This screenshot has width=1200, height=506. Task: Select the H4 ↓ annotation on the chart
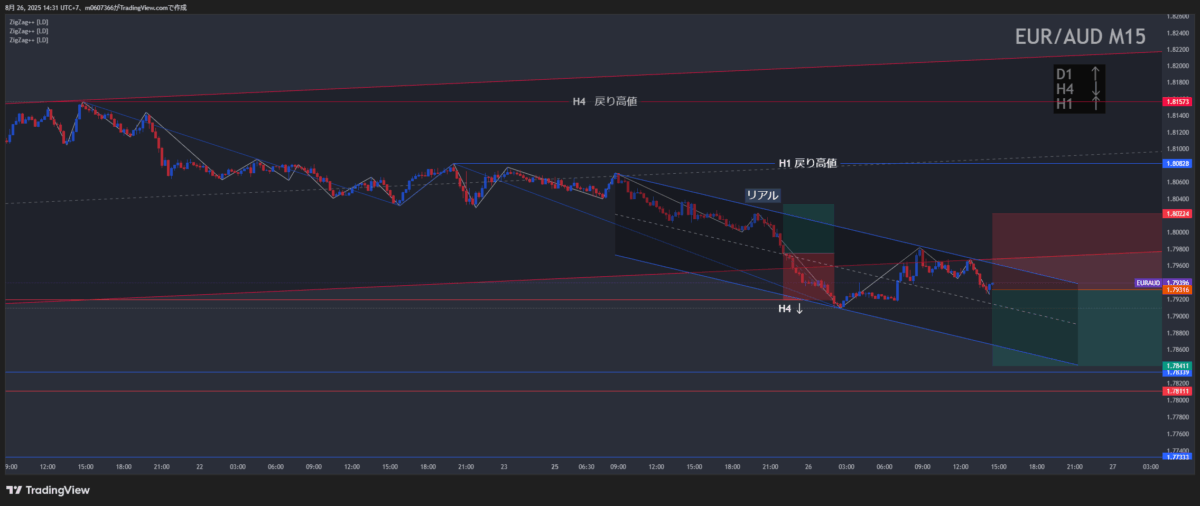791,309
